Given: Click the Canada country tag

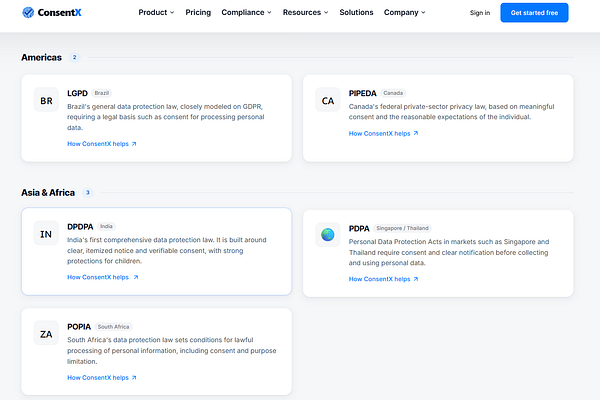Looking at the screenshot, I should (393, 93).
